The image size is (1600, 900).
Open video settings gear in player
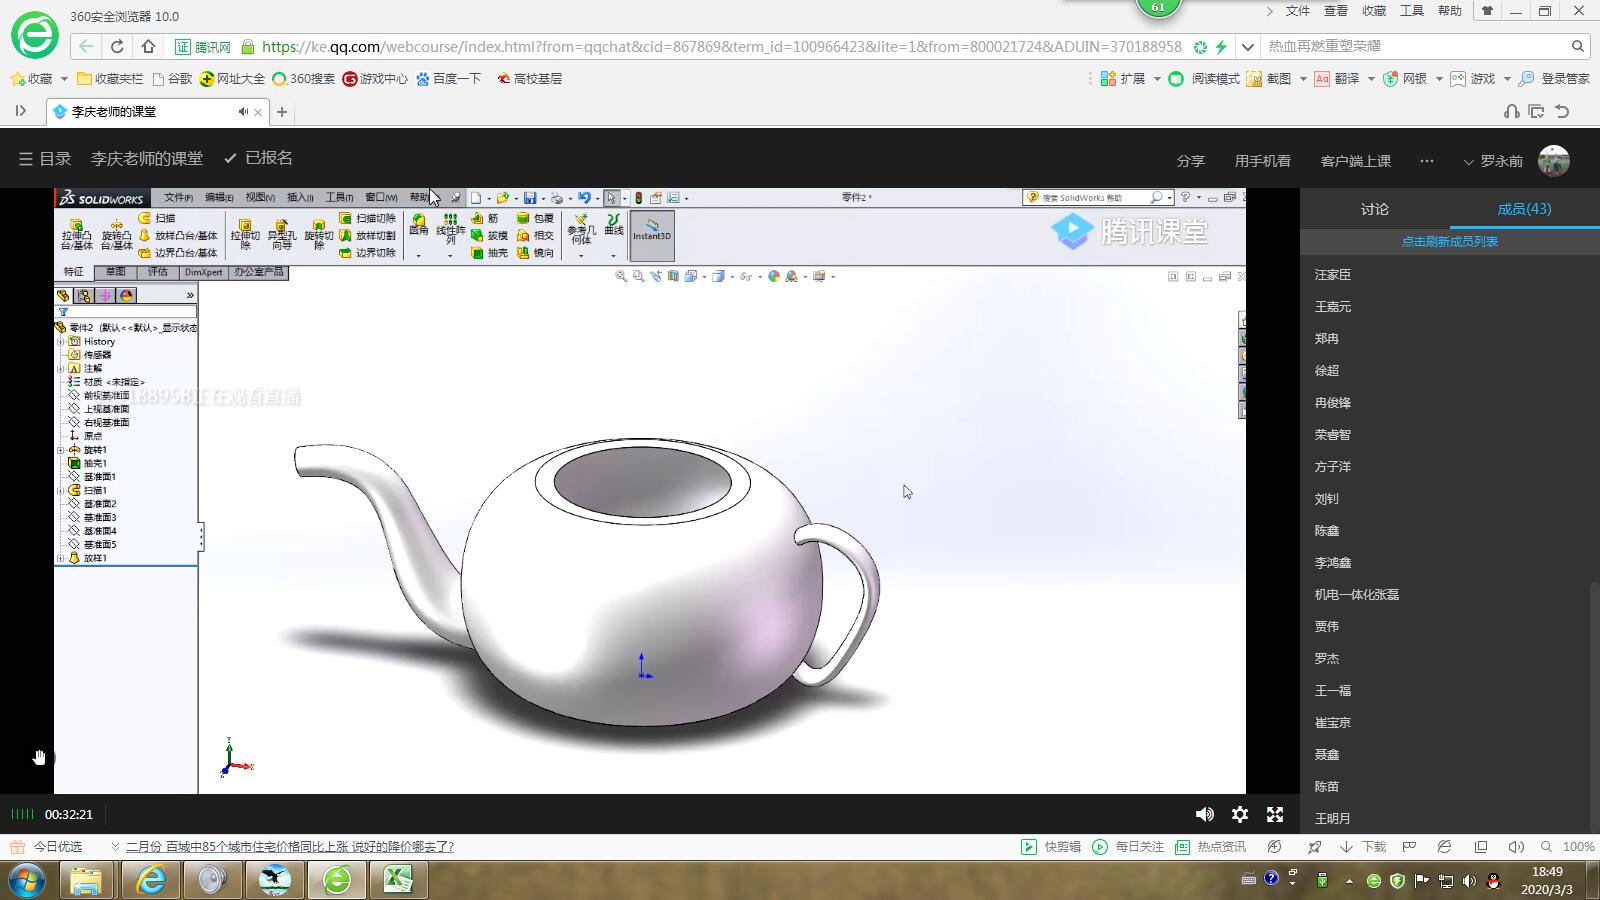click(x=1240, y=815)
